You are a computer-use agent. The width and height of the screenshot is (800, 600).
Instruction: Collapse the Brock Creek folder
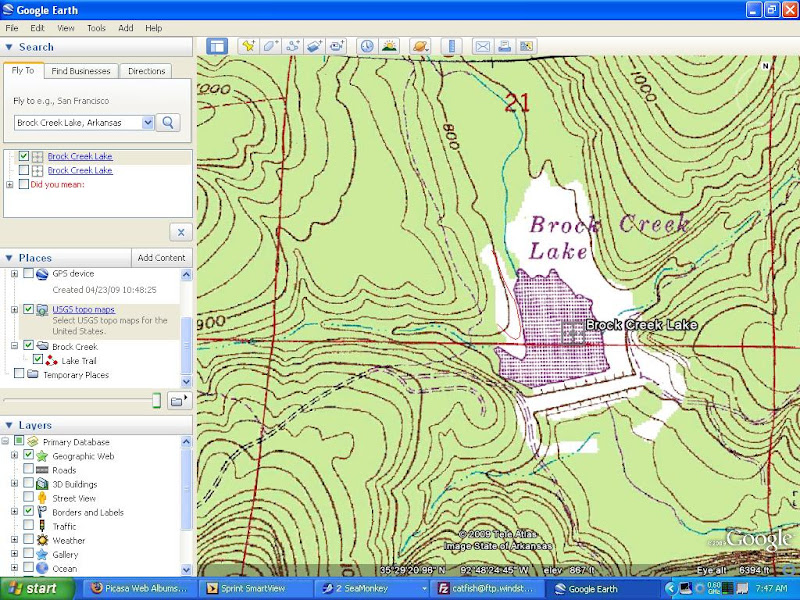tap(12, 346)
